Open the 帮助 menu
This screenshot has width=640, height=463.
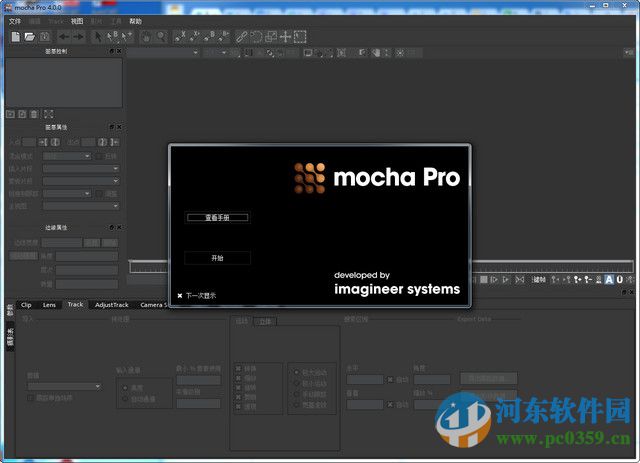tap(136, 21)
